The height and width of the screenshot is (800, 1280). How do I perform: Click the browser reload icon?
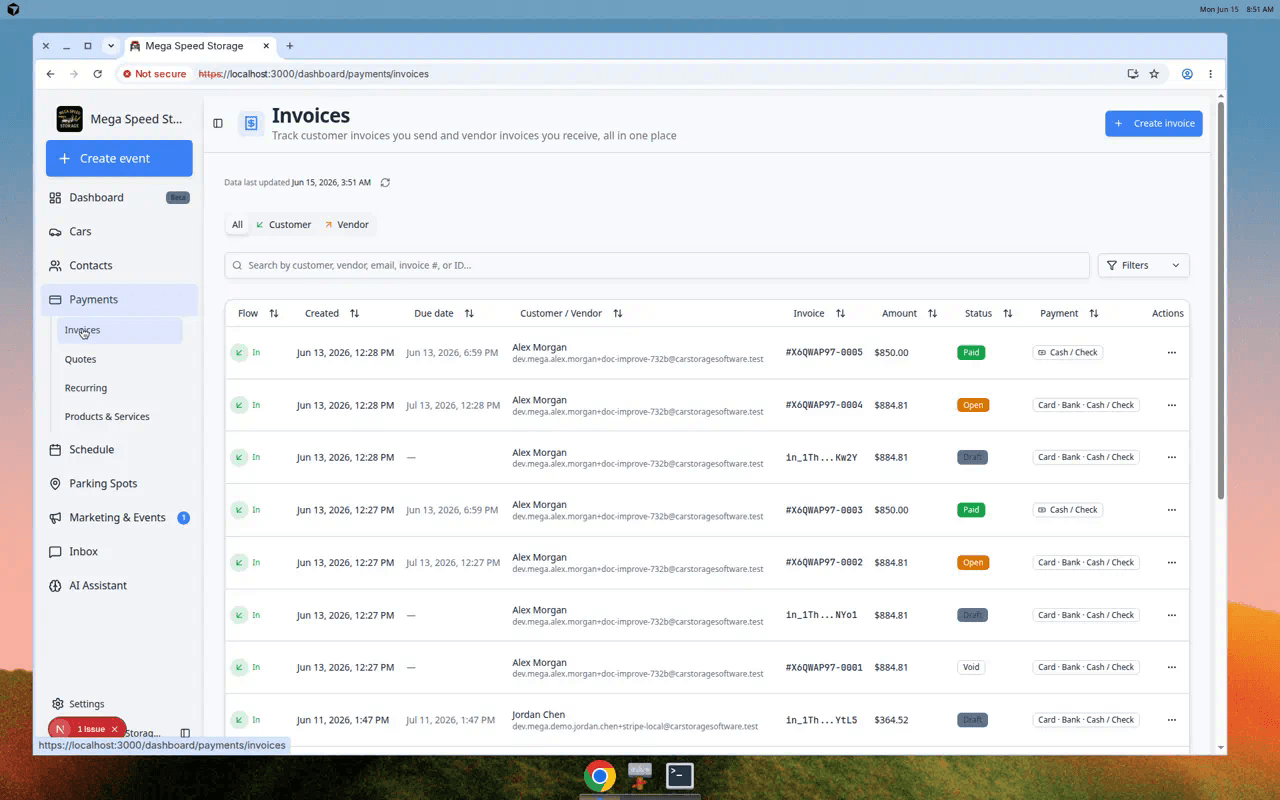point(97,74)
